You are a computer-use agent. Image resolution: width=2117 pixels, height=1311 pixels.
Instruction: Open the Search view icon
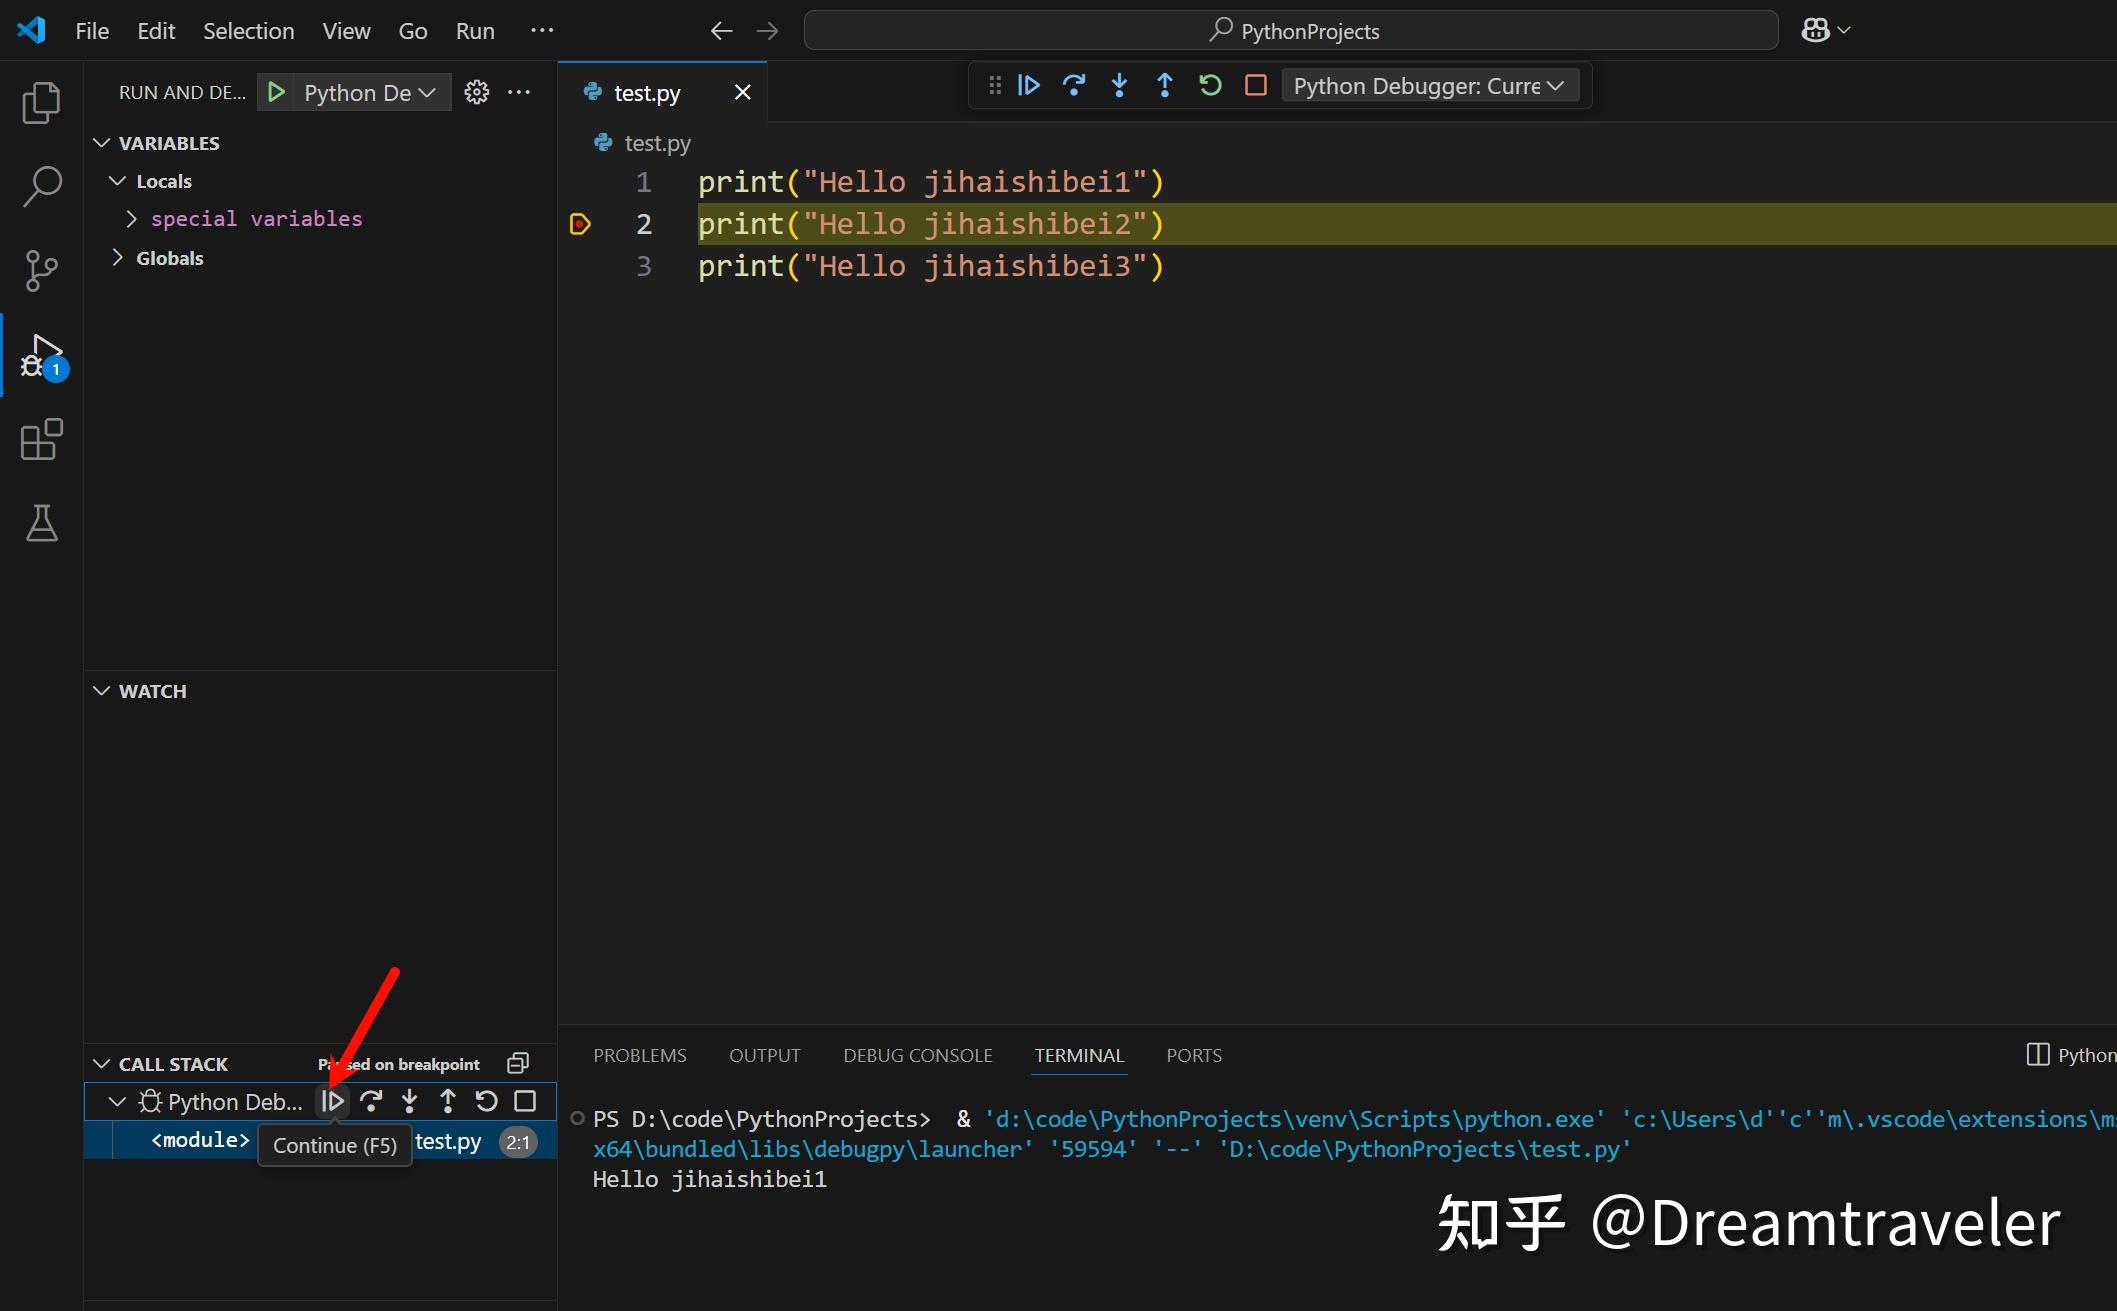click(41, 186)
